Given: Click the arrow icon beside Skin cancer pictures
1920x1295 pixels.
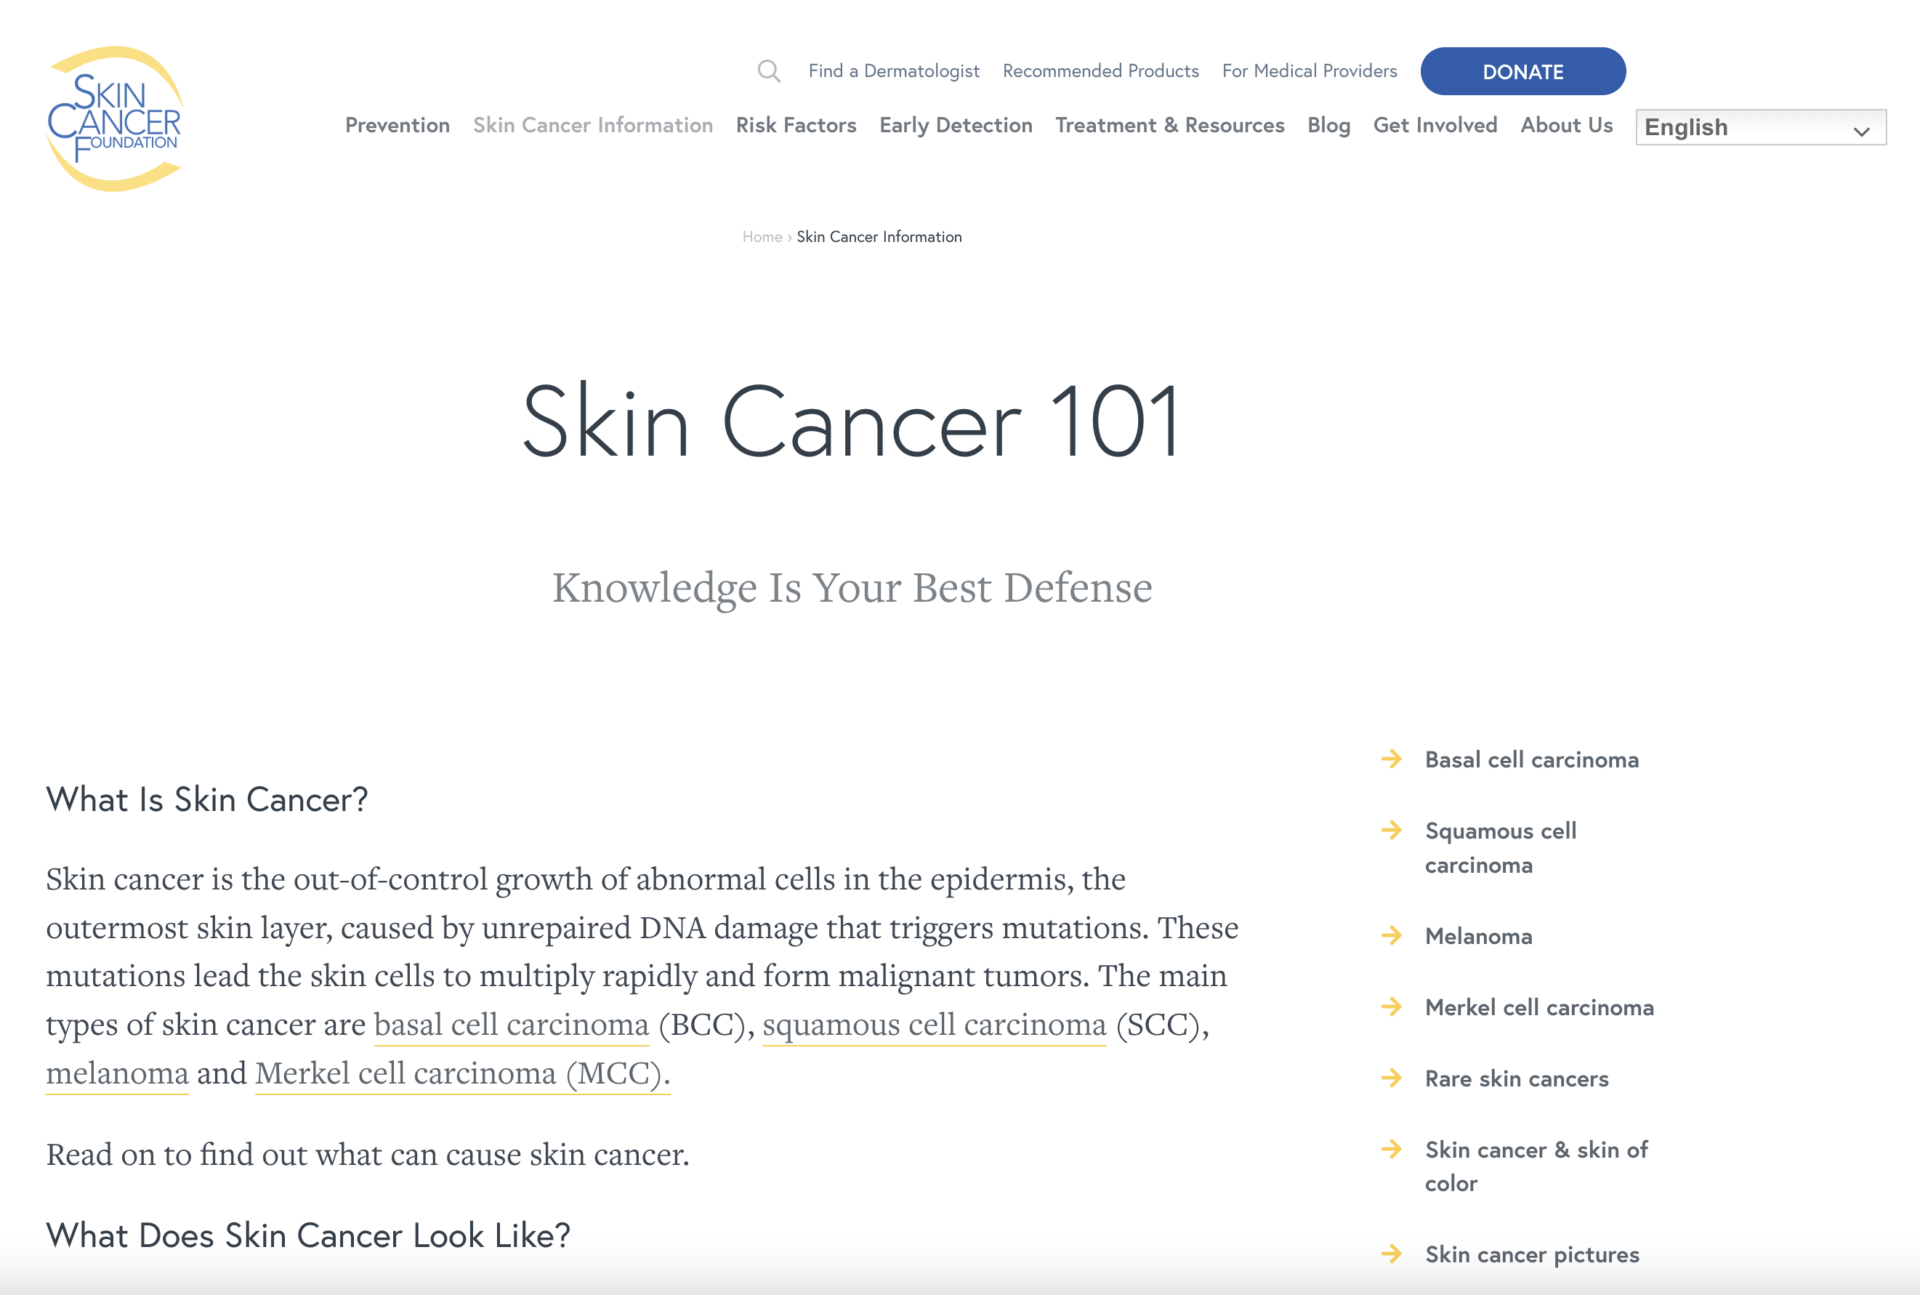Looking at the screenshot, I should 1391,1253.
